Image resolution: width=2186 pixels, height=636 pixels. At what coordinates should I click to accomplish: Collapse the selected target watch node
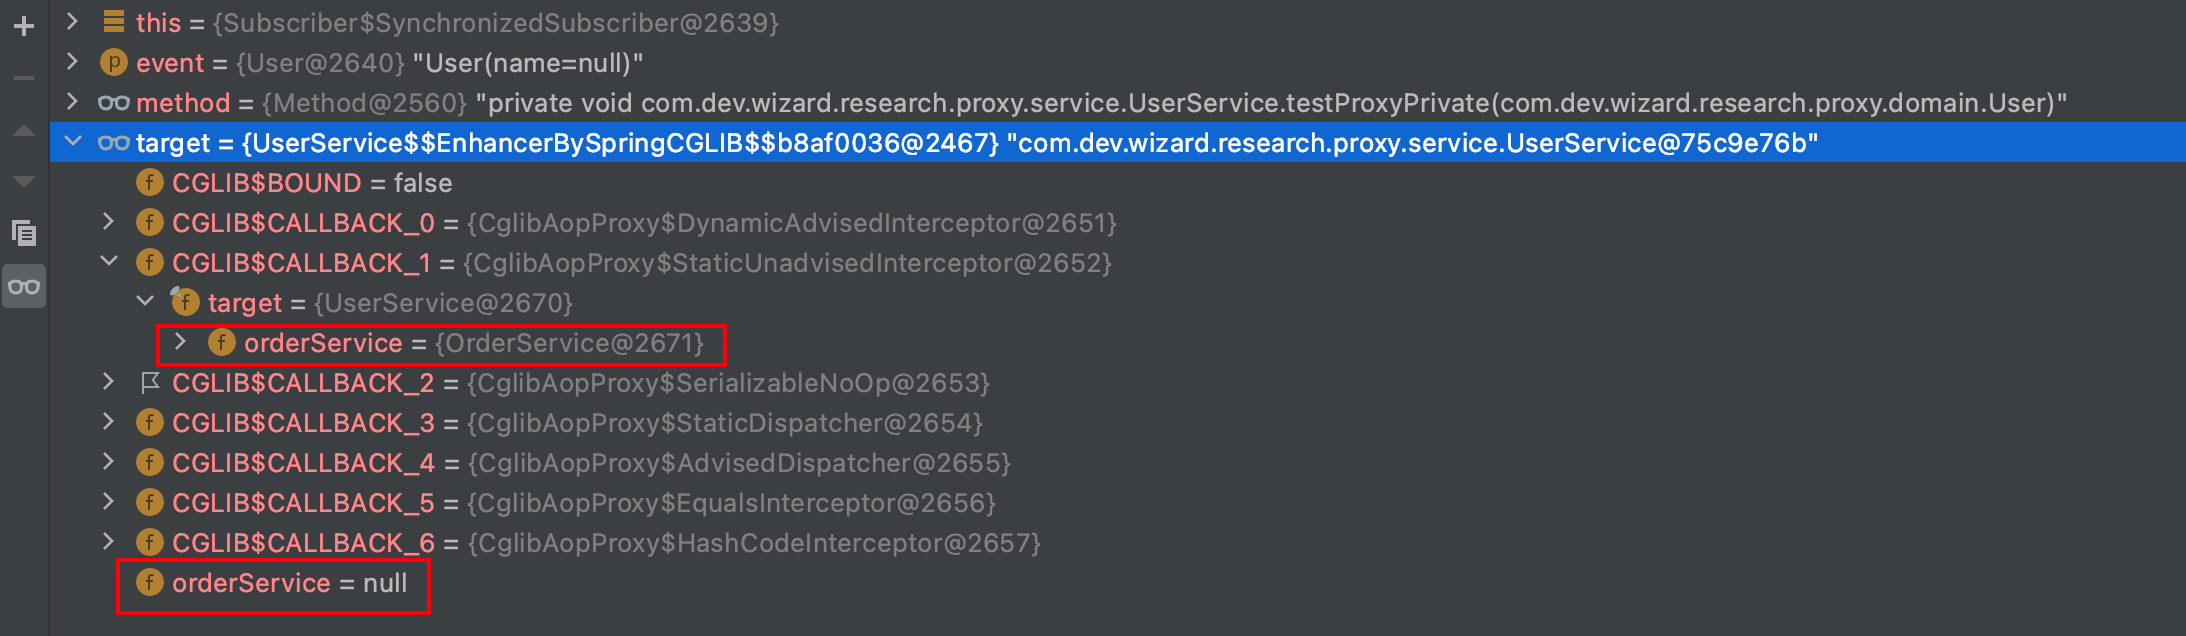pos(72,142)
